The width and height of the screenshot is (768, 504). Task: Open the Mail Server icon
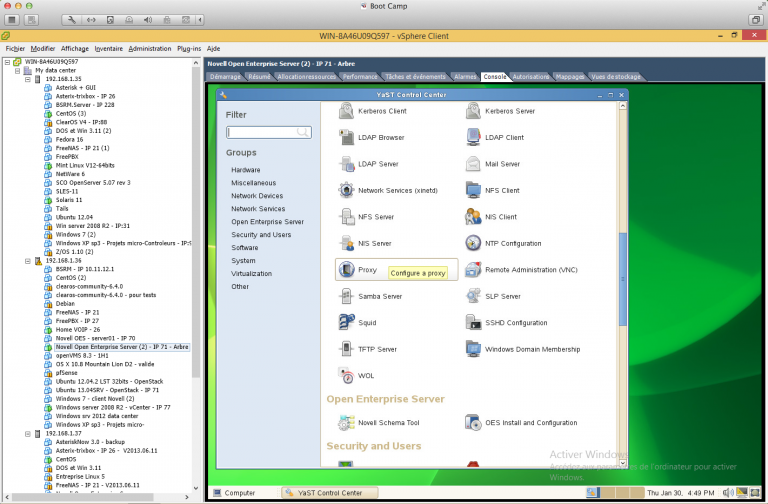click(473, 164)
